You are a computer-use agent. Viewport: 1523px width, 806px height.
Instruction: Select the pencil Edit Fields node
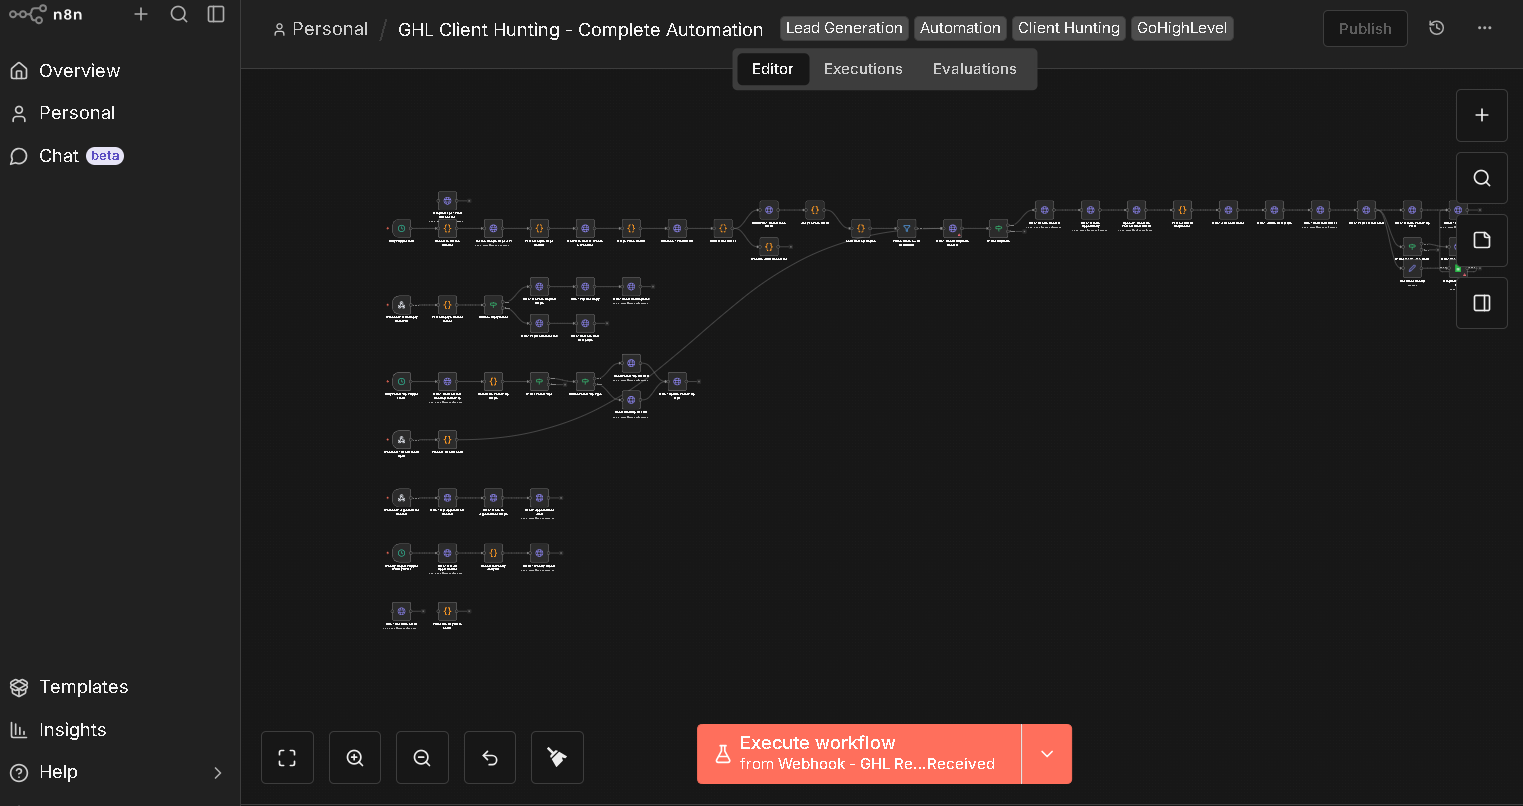click(x=1412, y=268)
